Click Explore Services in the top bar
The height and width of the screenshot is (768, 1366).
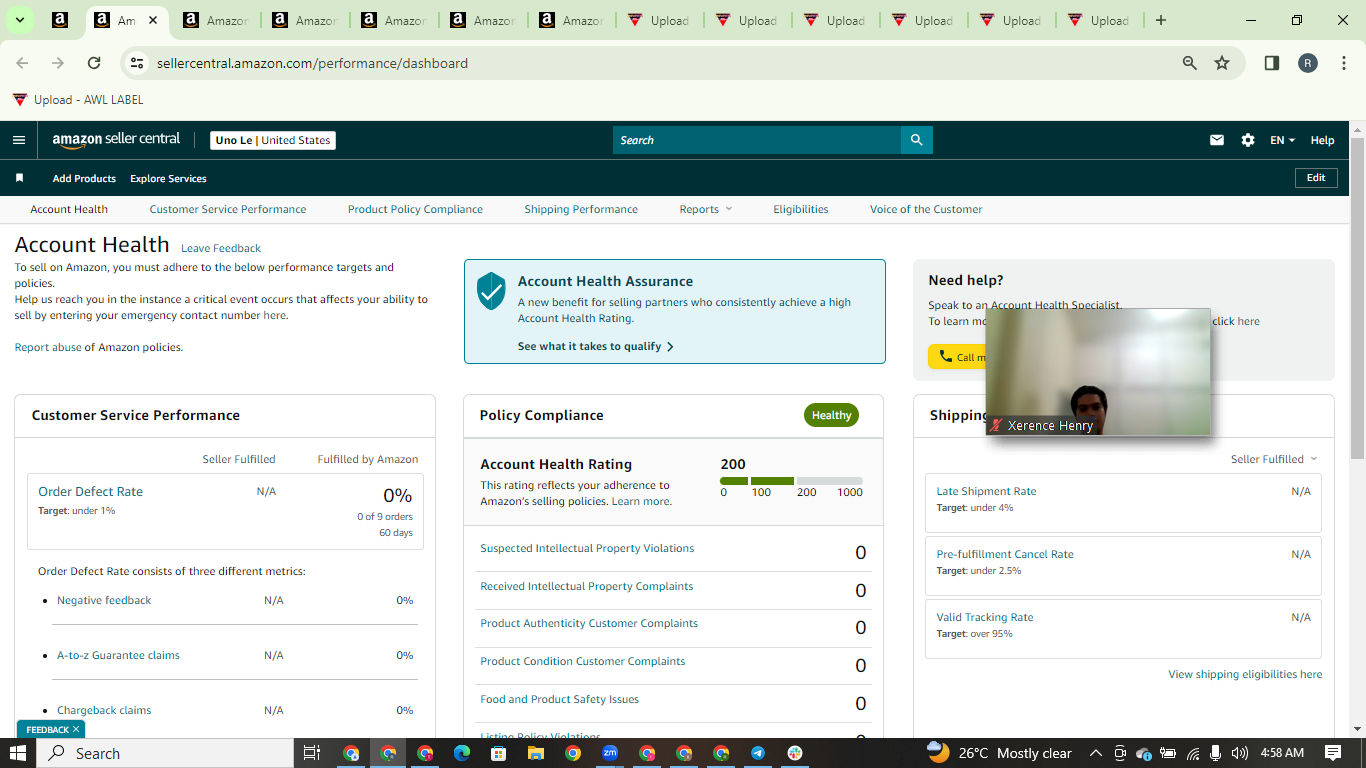coord(168,178)
